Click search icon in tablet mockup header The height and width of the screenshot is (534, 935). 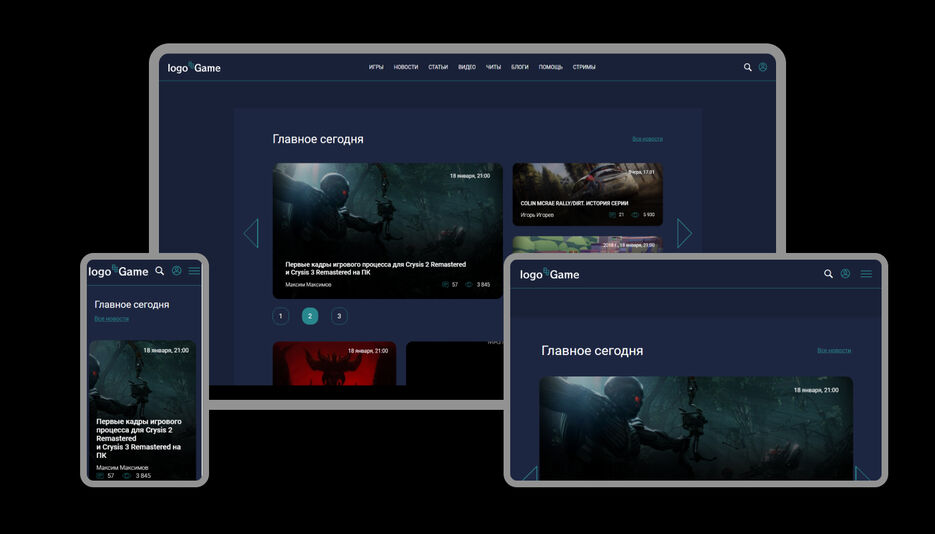[828, 274]
